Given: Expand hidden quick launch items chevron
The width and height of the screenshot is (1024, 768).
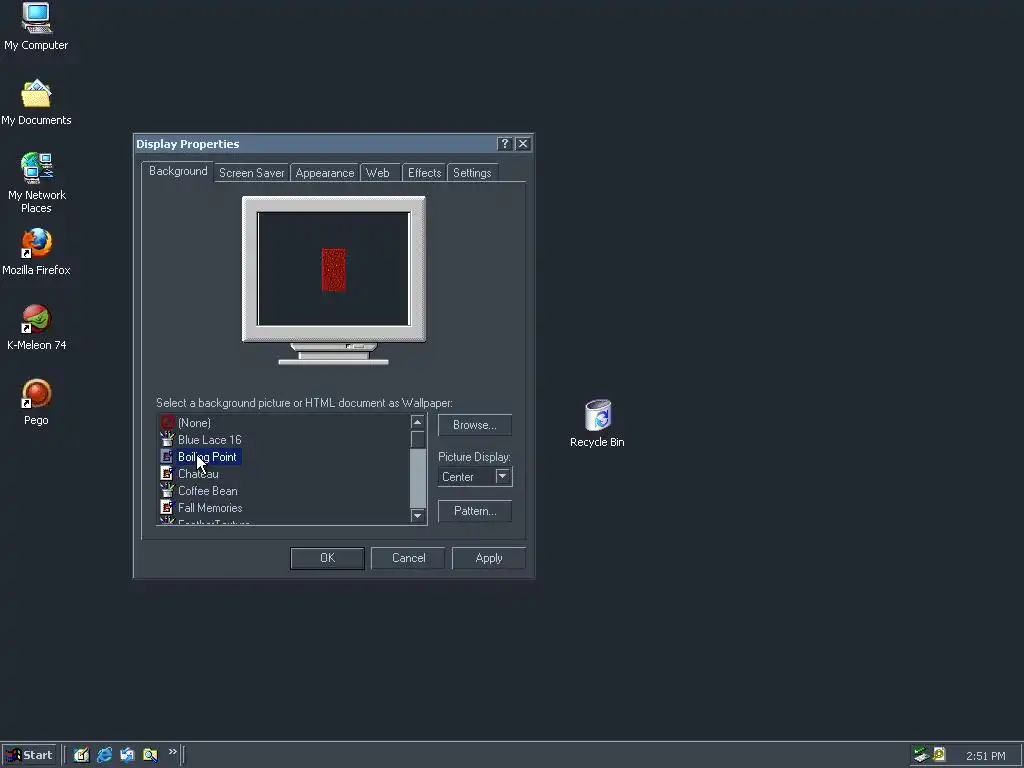Looking at the screenshot, I should [172, 752].
